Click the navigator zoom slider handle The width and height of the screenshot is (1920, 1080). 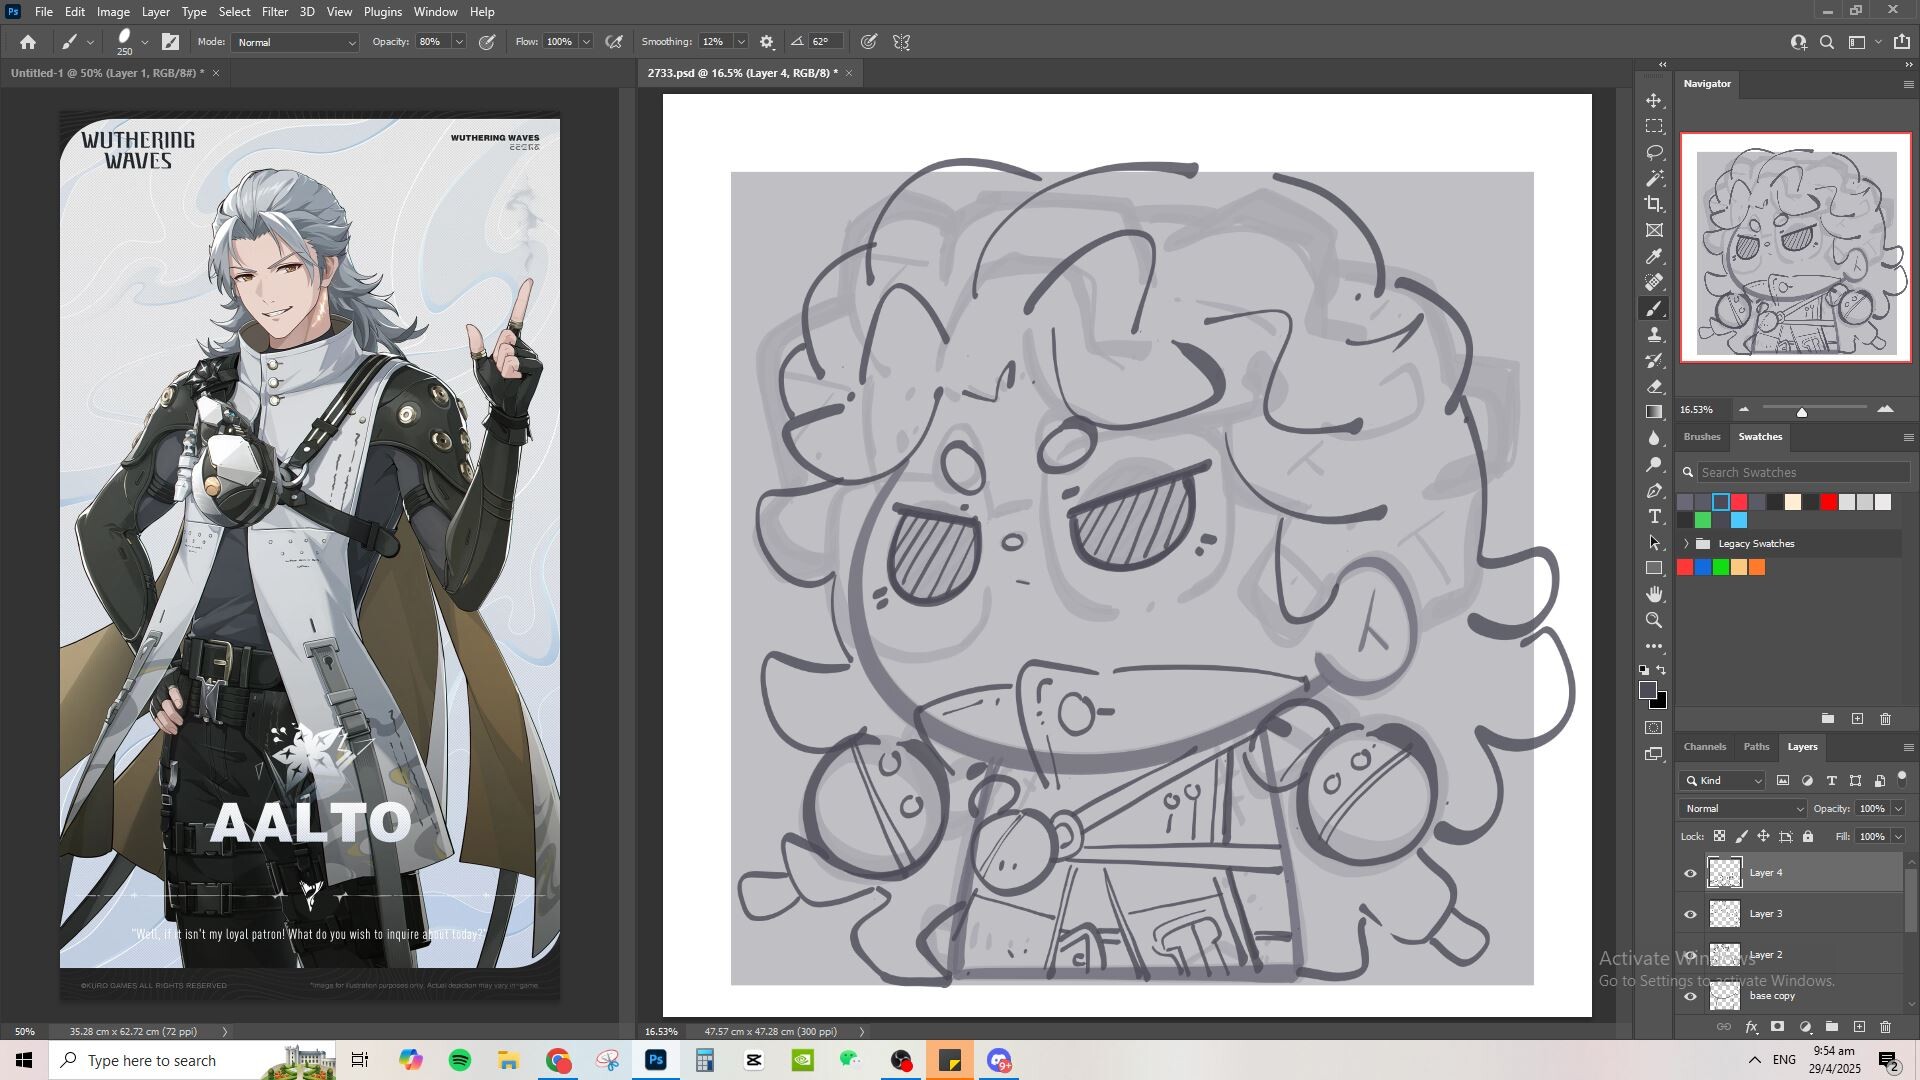click(x=1802, y=412)
